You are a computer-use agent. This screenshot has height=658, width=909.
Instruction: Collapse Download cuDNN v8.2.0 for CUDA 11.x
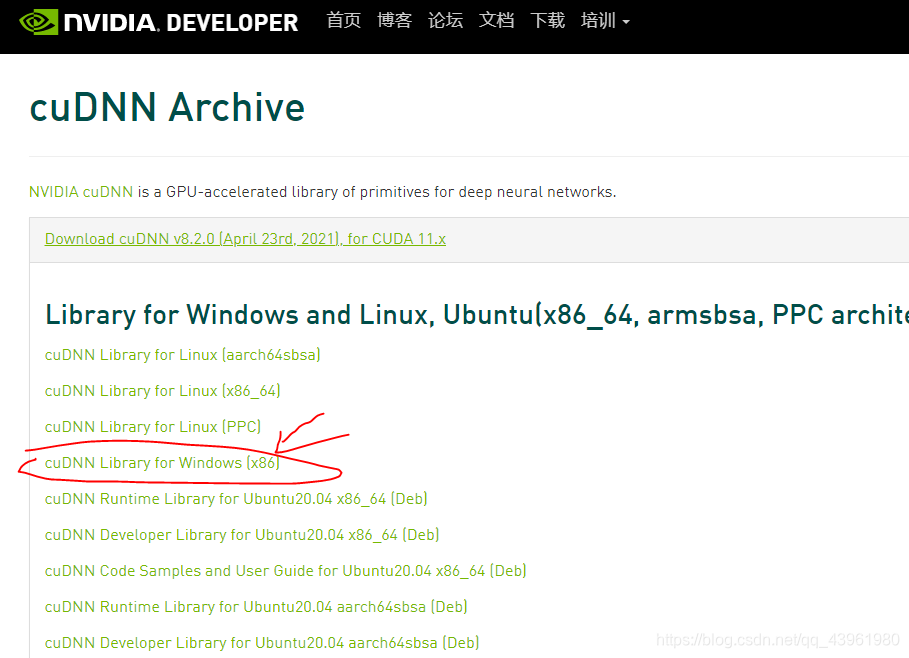coord(245,239)
